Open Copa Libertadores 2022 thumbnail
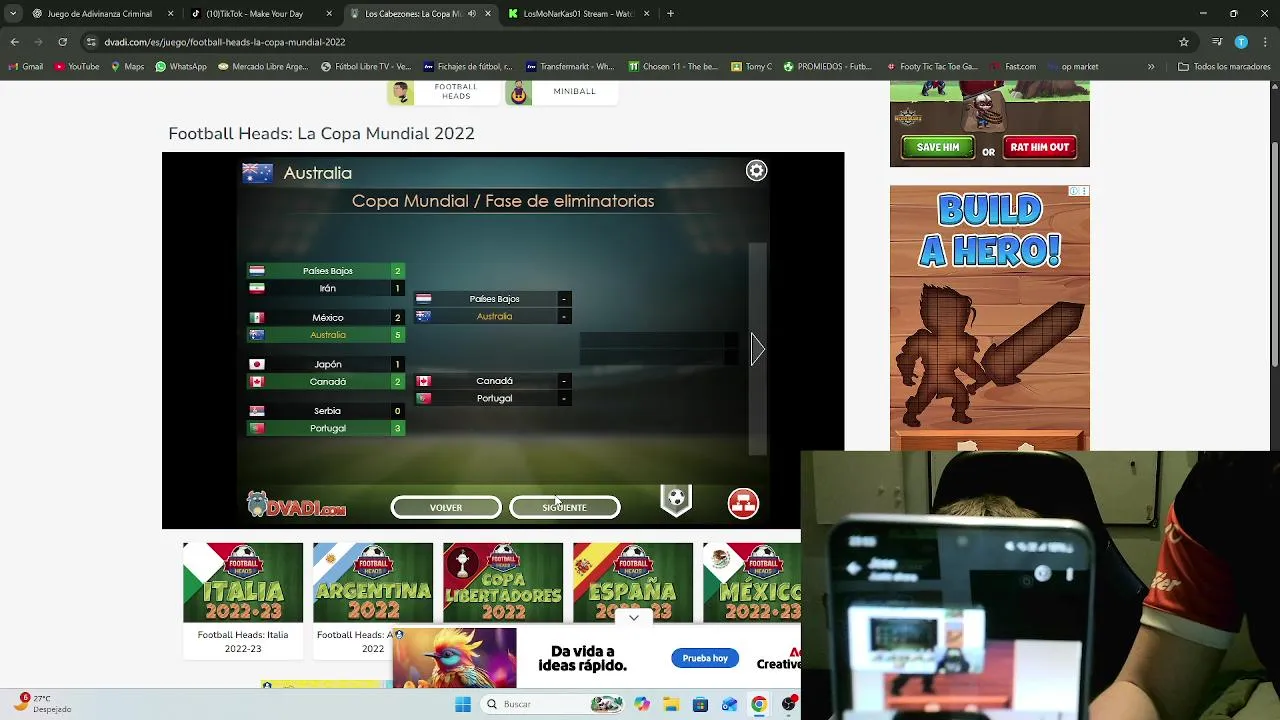This screenshot has width=1280, height=720. (503, 583)
